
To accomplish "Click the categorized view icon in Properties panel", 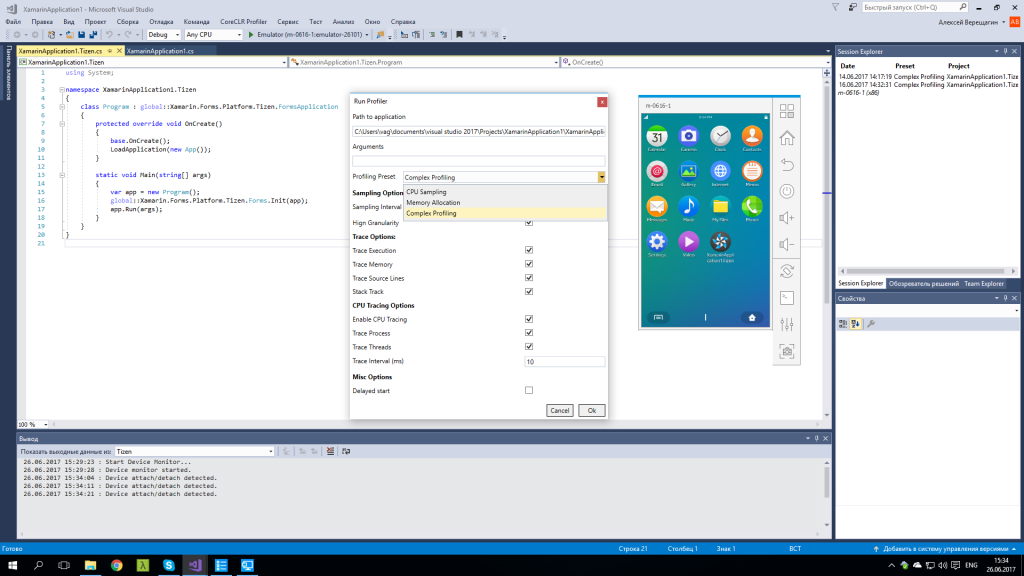I will coord(843,324).
